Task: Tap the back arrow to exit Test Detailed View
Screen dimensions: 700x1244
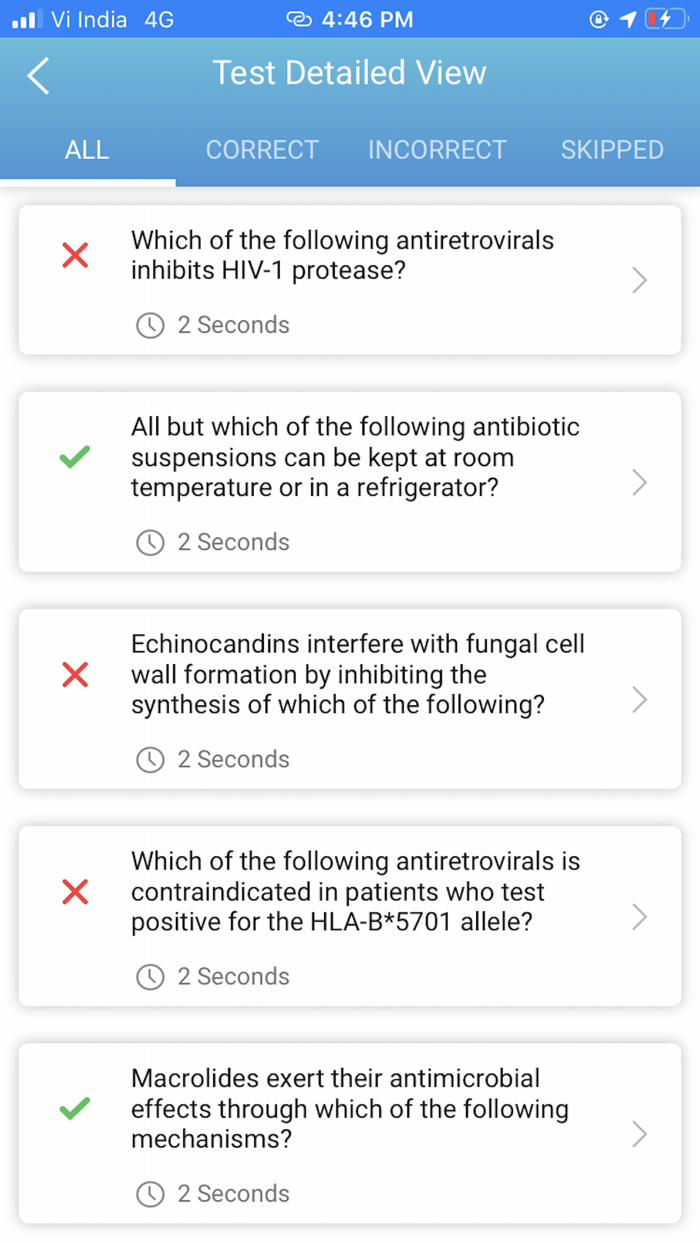Action: tap(37, 75)
